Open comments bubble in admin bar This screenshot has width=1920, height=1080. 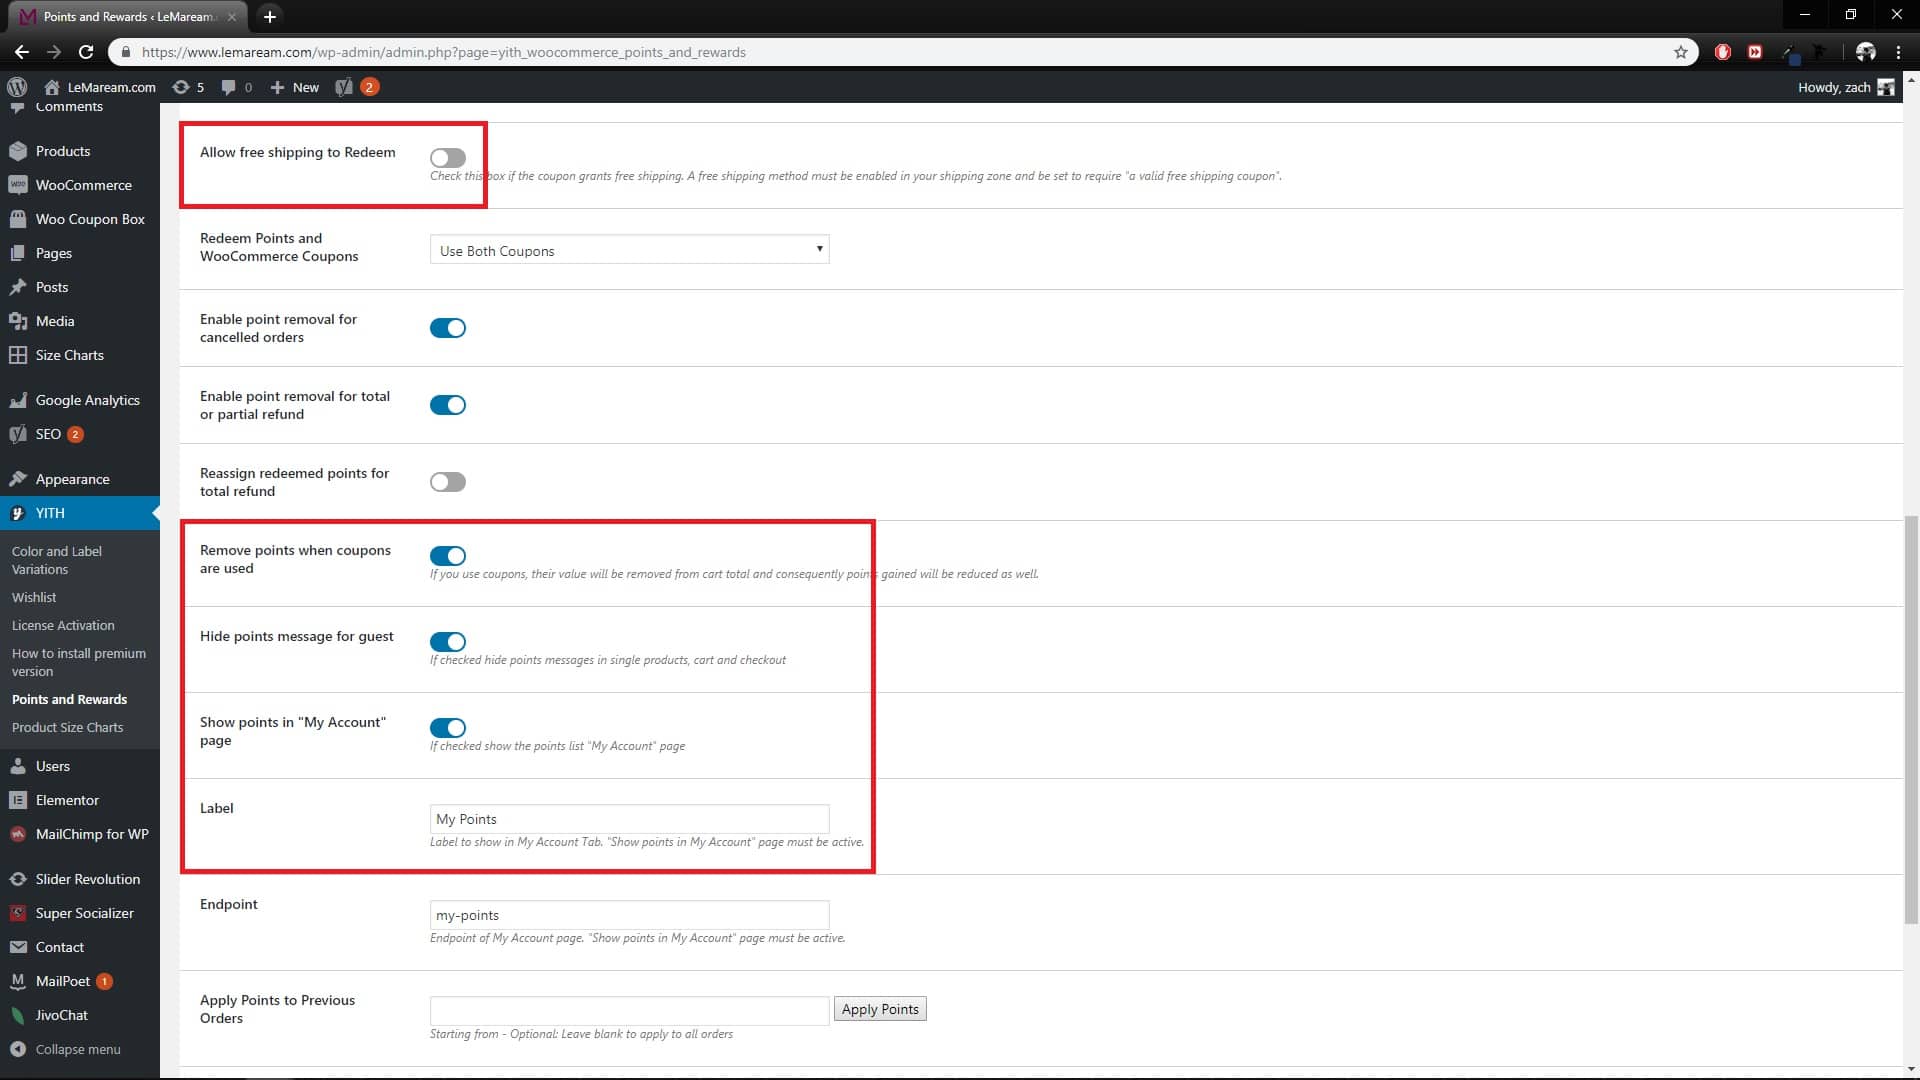click(236, 87)
